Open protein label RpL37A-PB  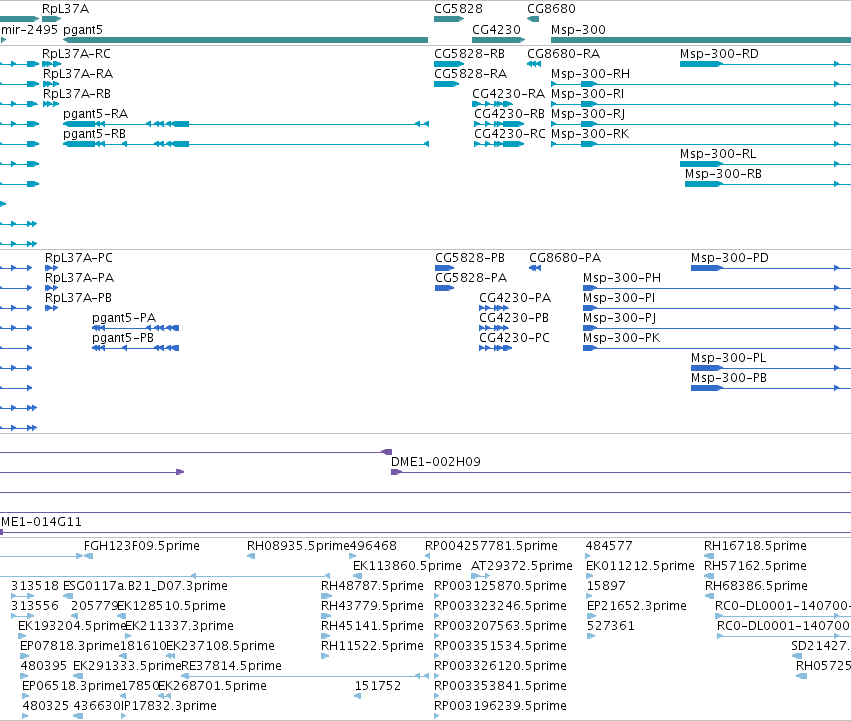click(x=78, y=298)
